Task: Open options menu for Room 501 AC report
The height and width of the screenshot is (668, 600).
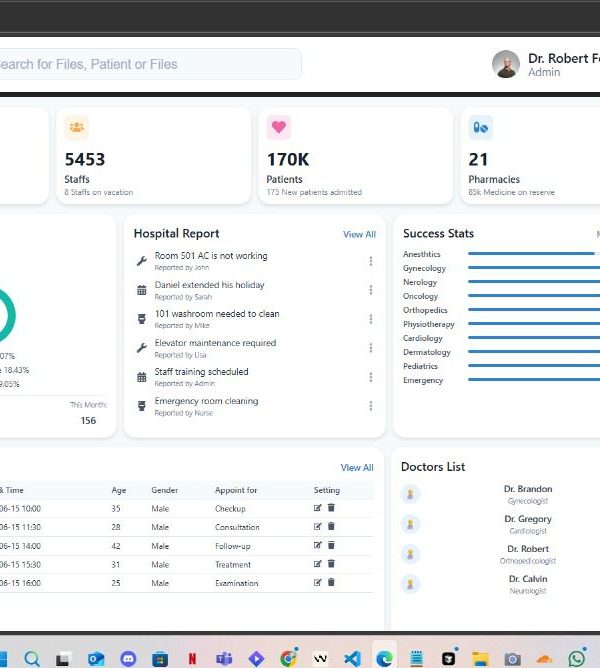Action: (x=370, y=261)
